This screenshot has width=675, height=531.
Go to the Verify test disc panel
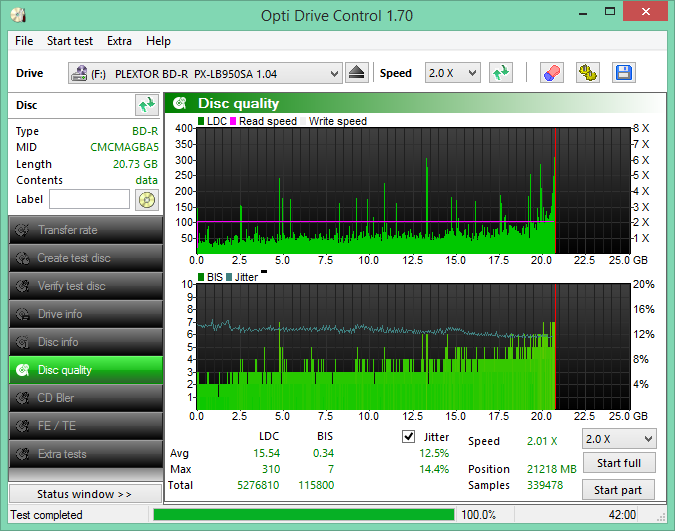[x=86, y=286]
